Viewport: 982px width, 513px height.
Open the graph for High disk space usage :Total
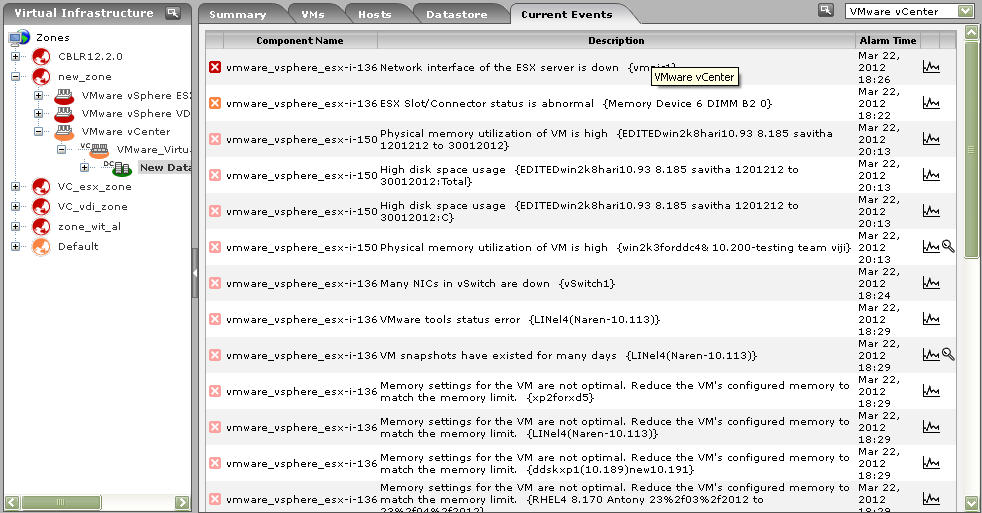pyautogui.click(x=931, y=175)
